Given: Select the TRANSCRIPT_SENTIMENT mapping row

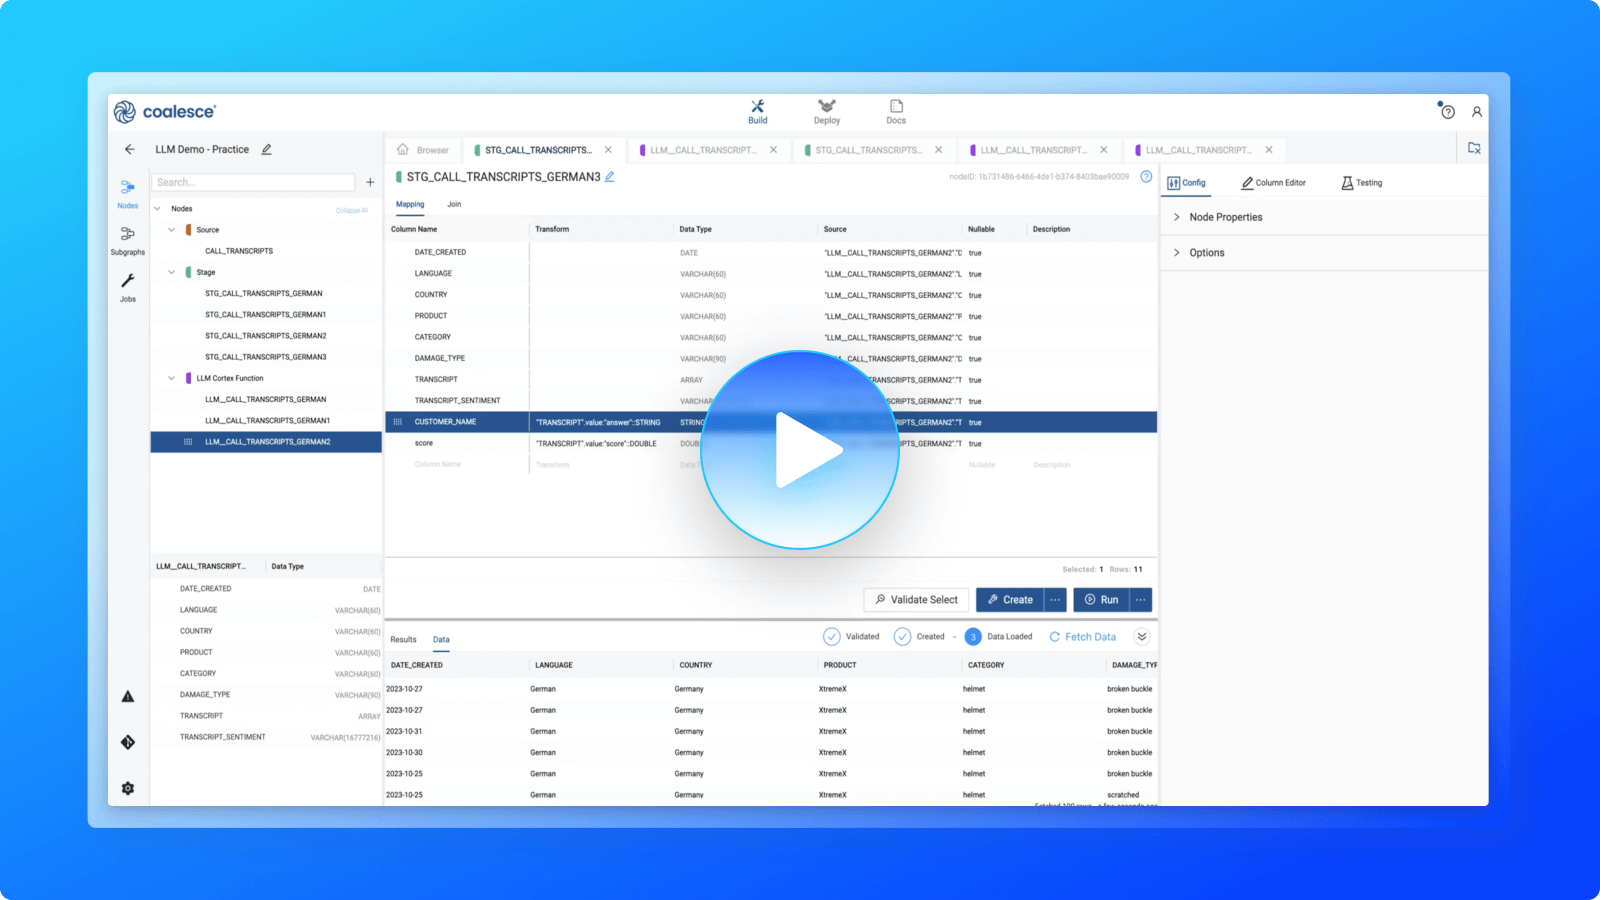Looking at the screenshot, I should coord(770,401).
